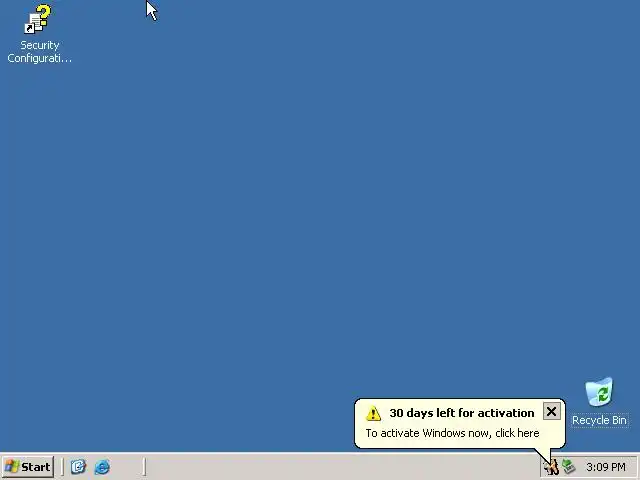This screenshot has height=480, width=640.
Task: Launch Internet Explorer from Quick Launch
Action: [x=102, y=467]
